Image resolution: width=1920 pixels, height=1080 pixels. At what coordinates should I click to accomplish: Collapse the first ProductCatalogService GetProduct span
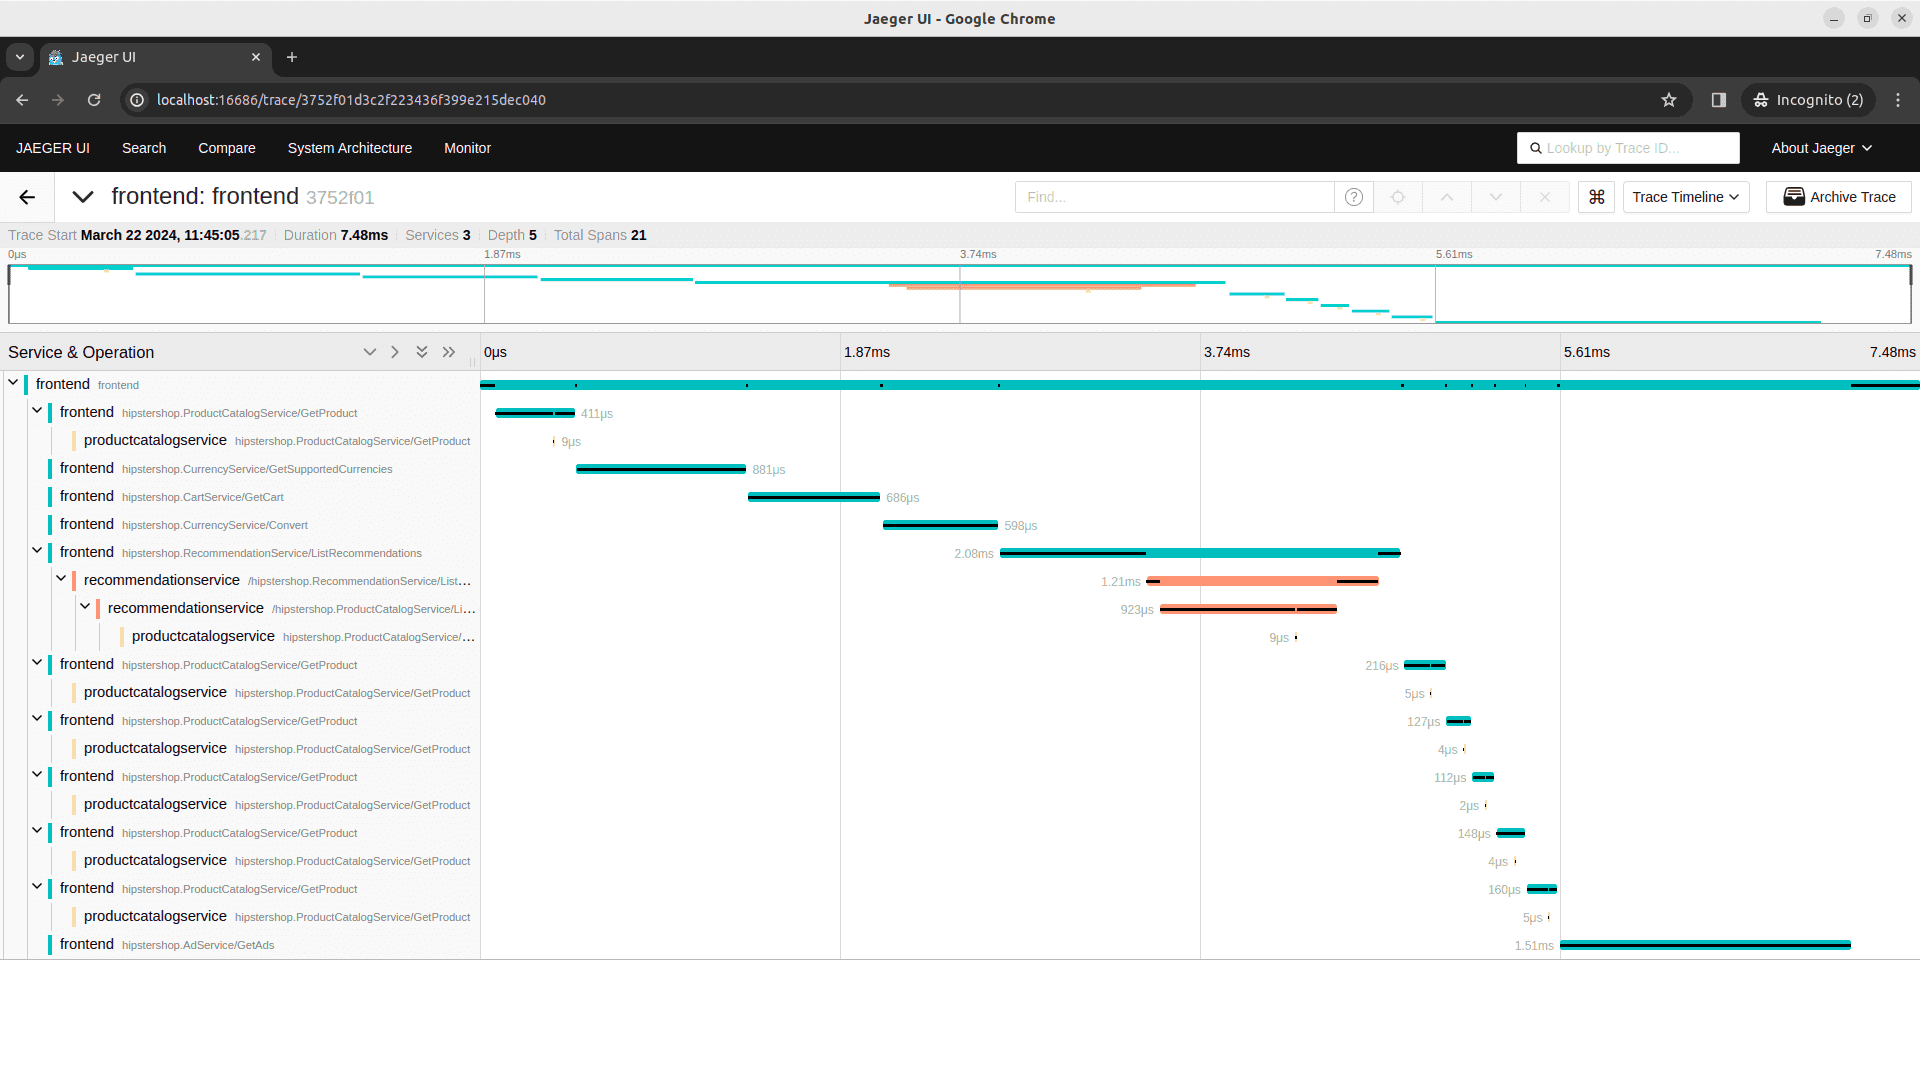(37, 411)
